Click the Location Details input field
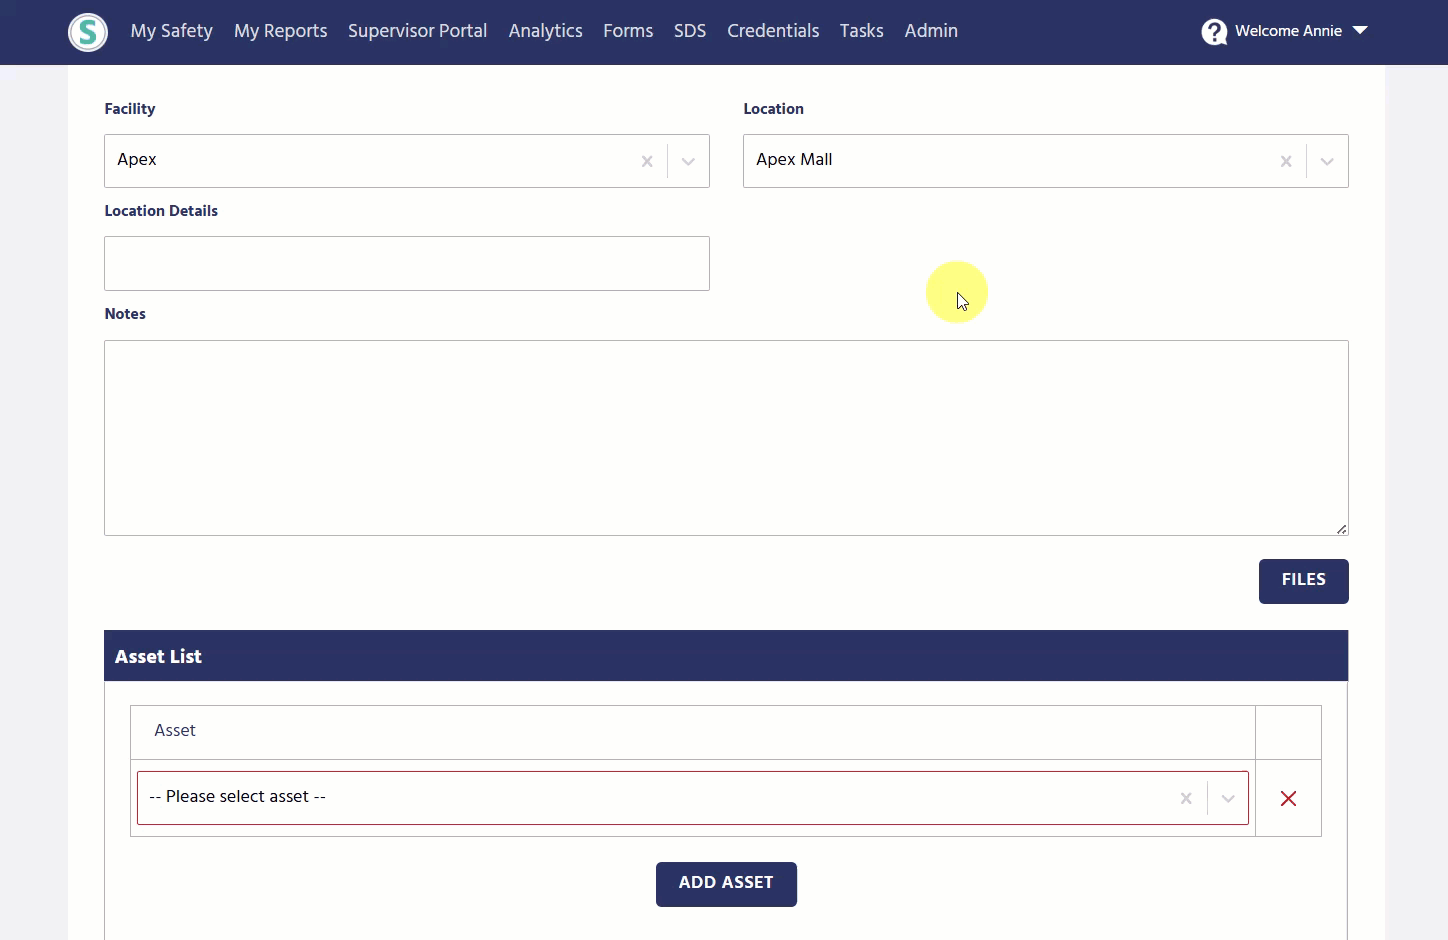The width and height of the screenshot is (1448, 940). 406,263
